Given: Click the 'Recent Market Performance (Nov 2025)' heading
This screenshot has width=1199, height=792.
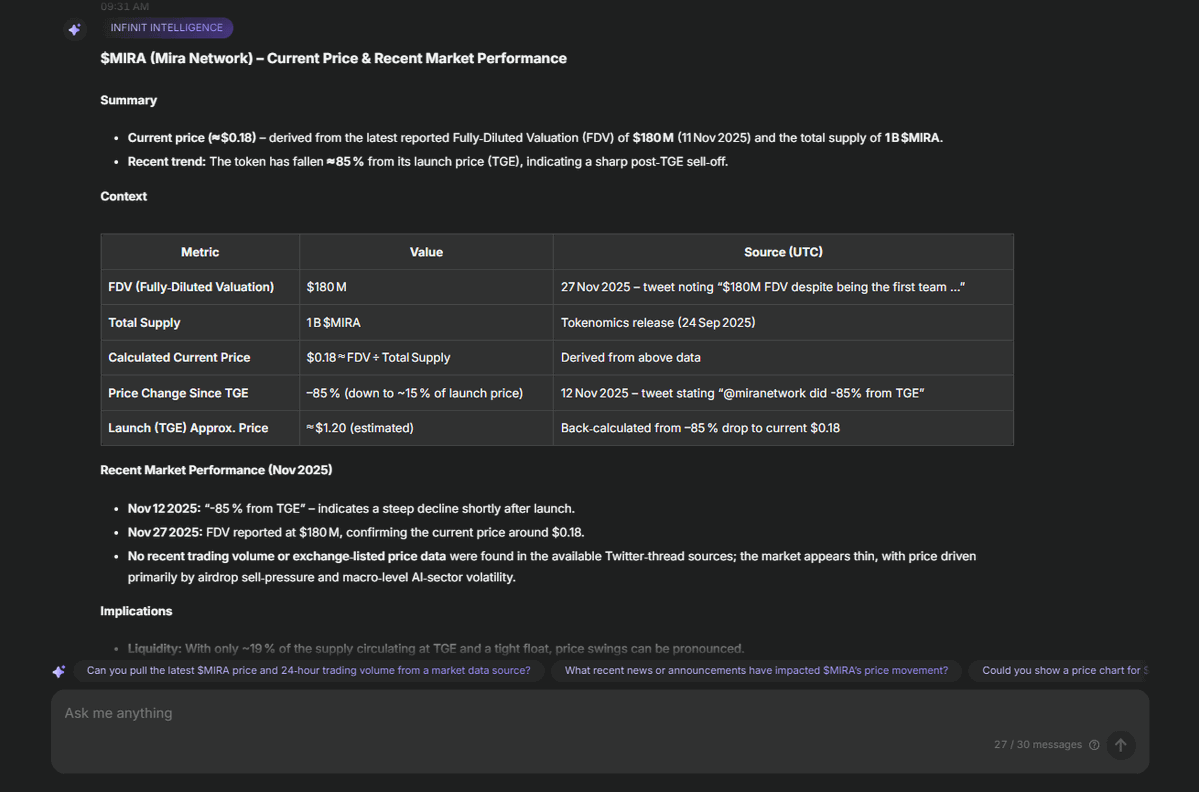Looking at the screenshot, I should pyautogui.click(x=216, y=470).
